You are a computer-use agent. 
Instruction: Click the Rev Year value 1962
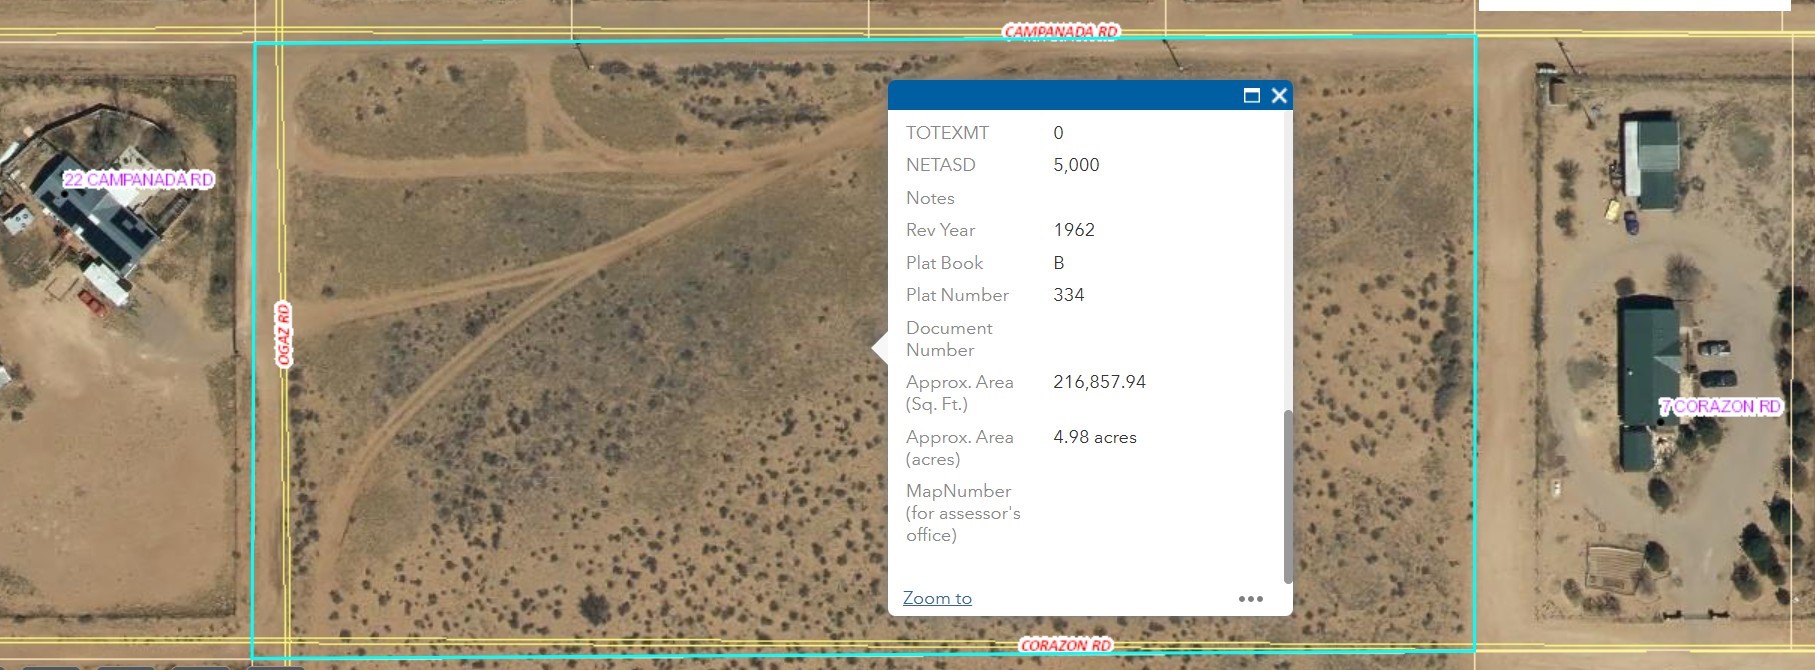[1074, 230]
